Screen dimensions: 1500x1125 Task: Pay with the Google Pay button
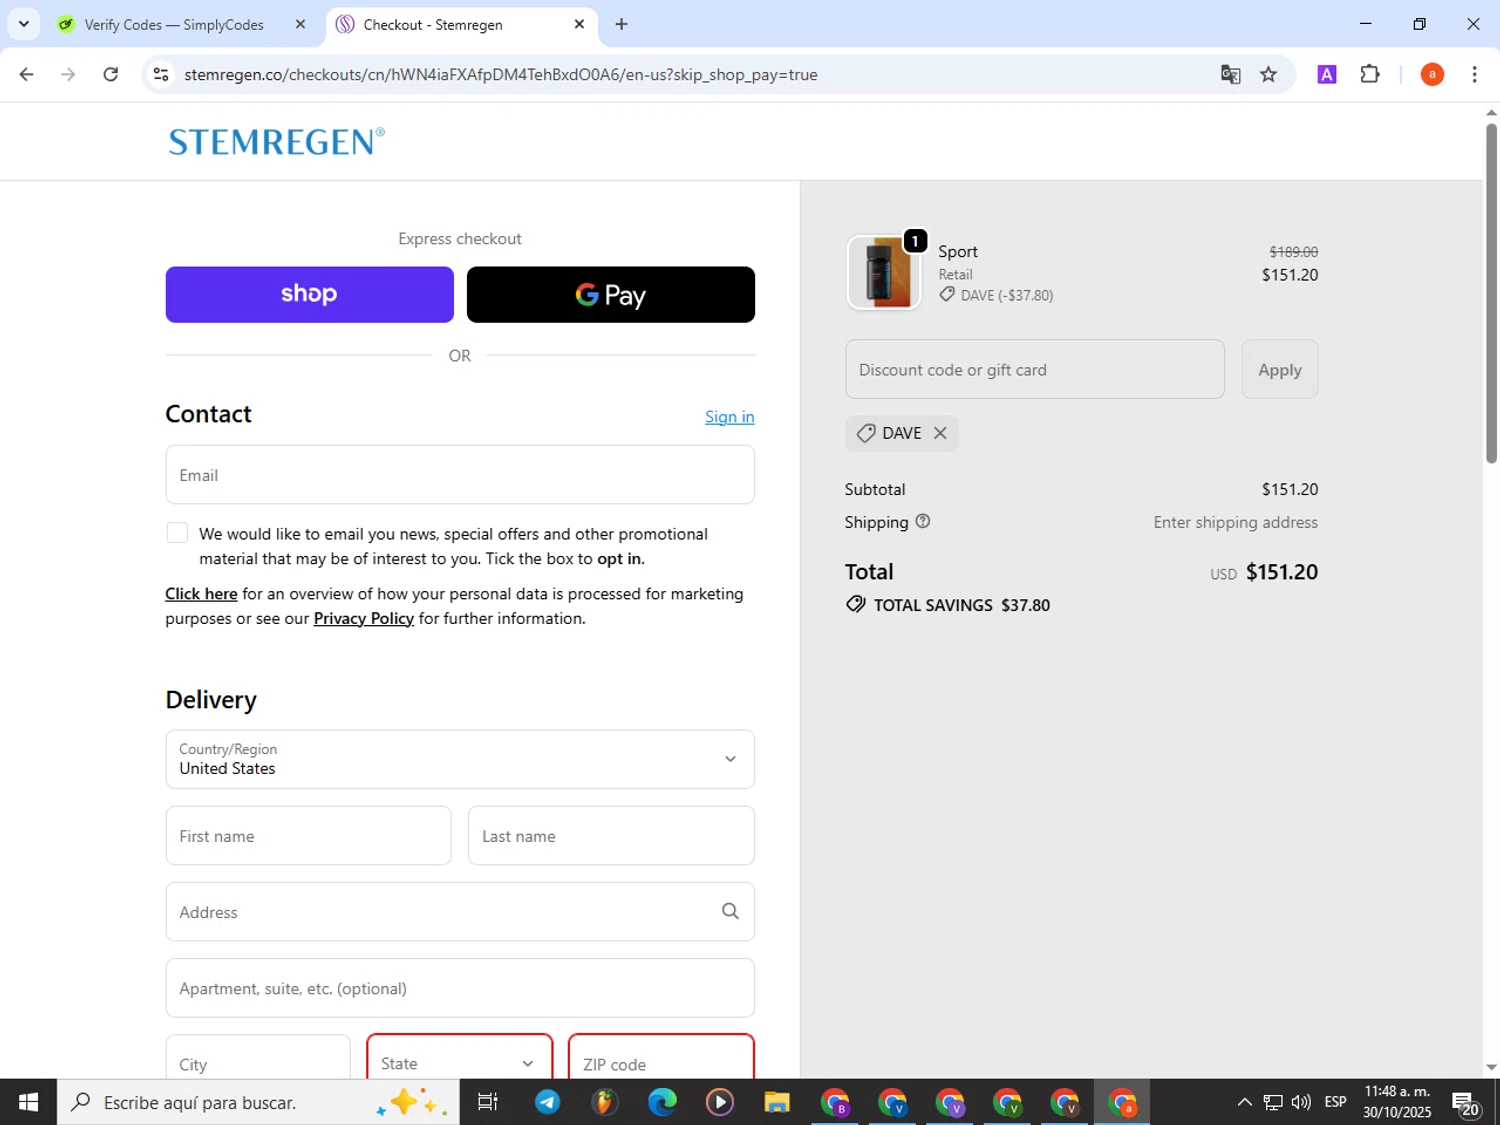pos(610,294)
